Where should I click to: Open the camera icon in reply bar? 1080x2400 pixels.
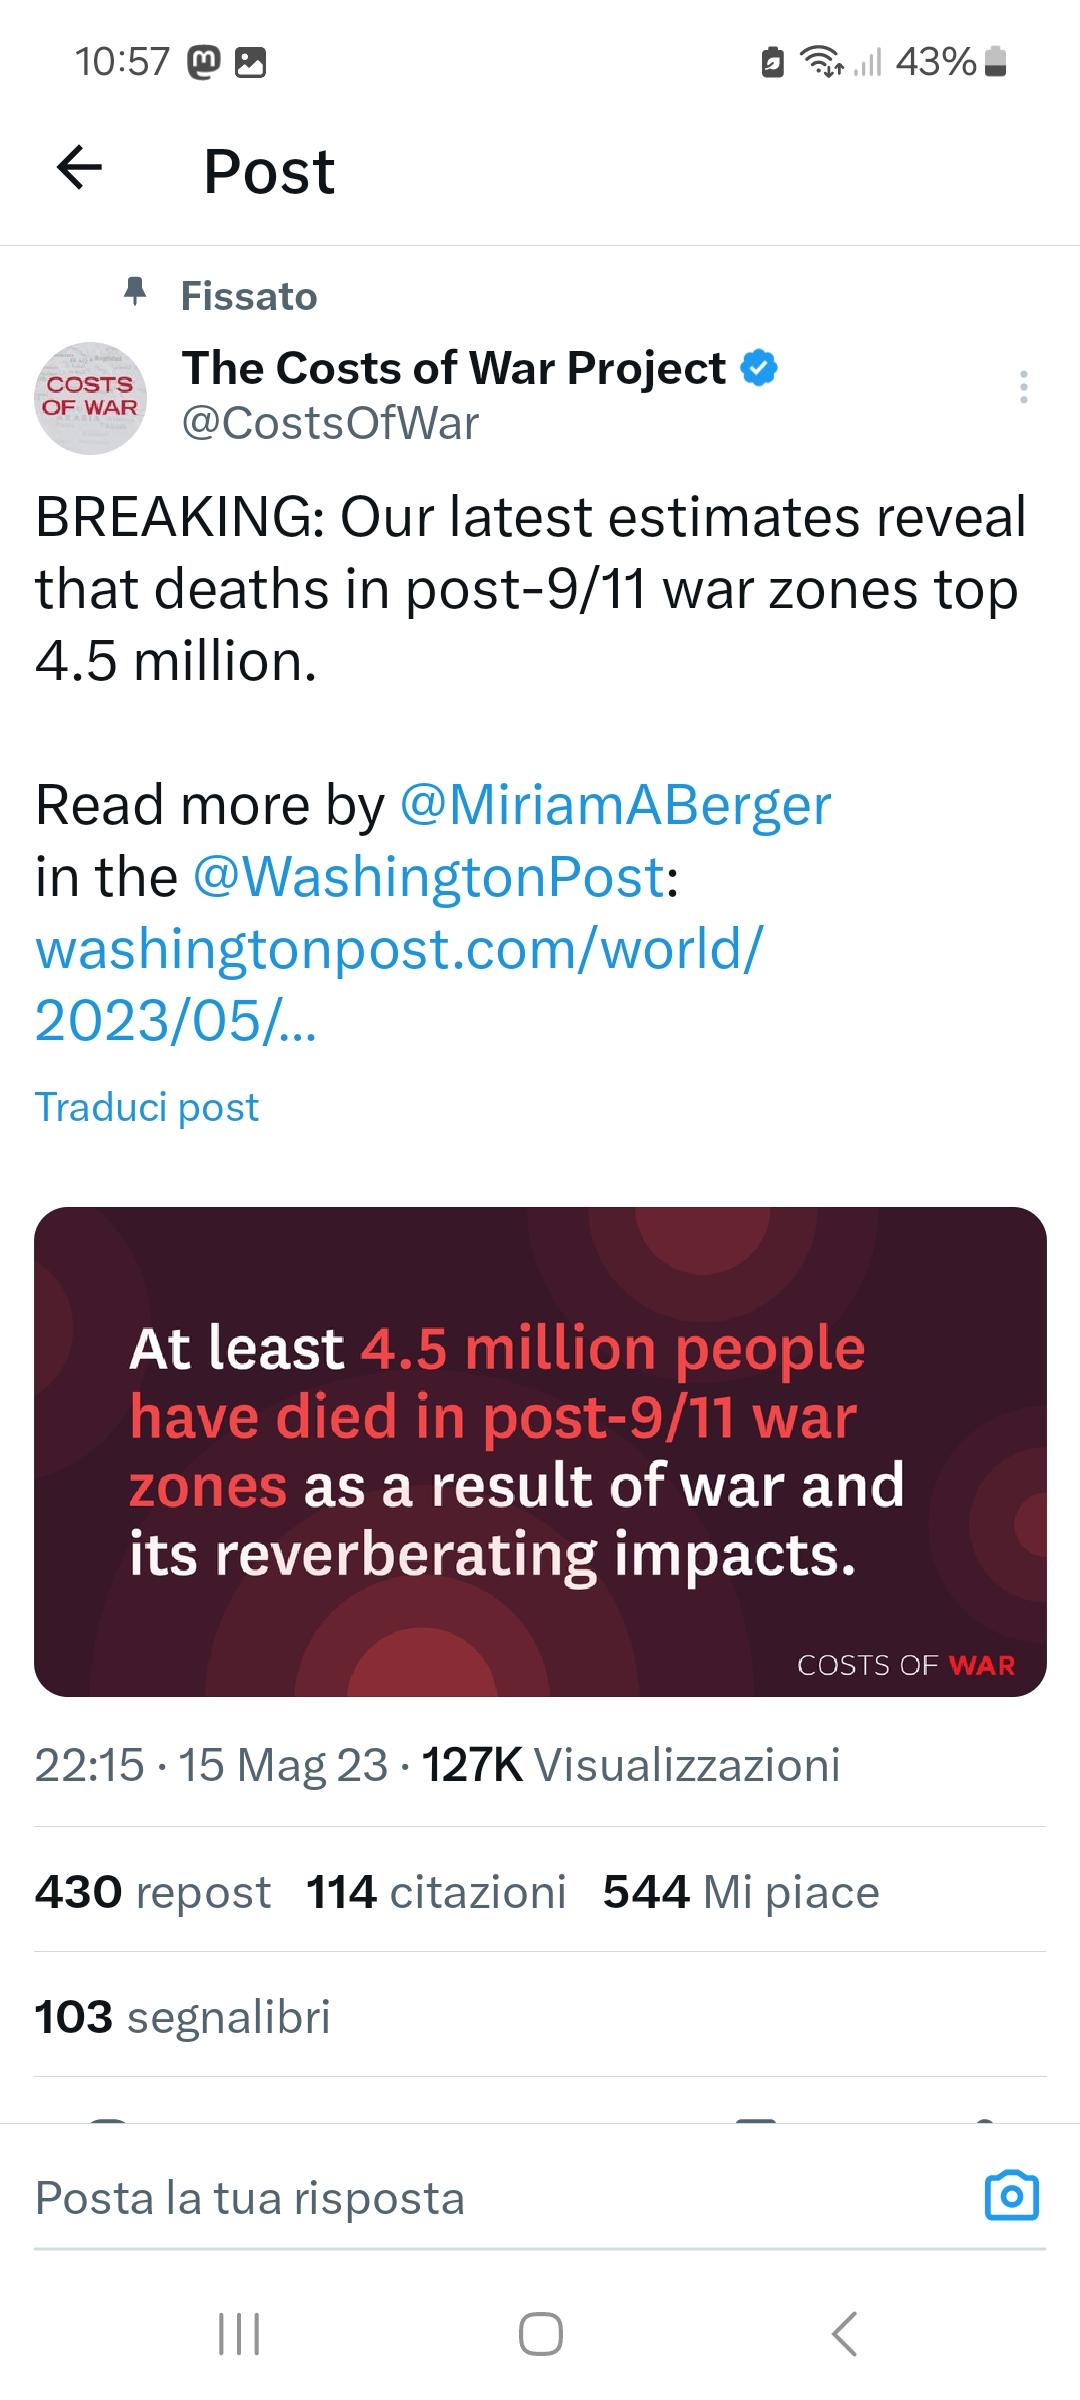pos(1011,2196)
